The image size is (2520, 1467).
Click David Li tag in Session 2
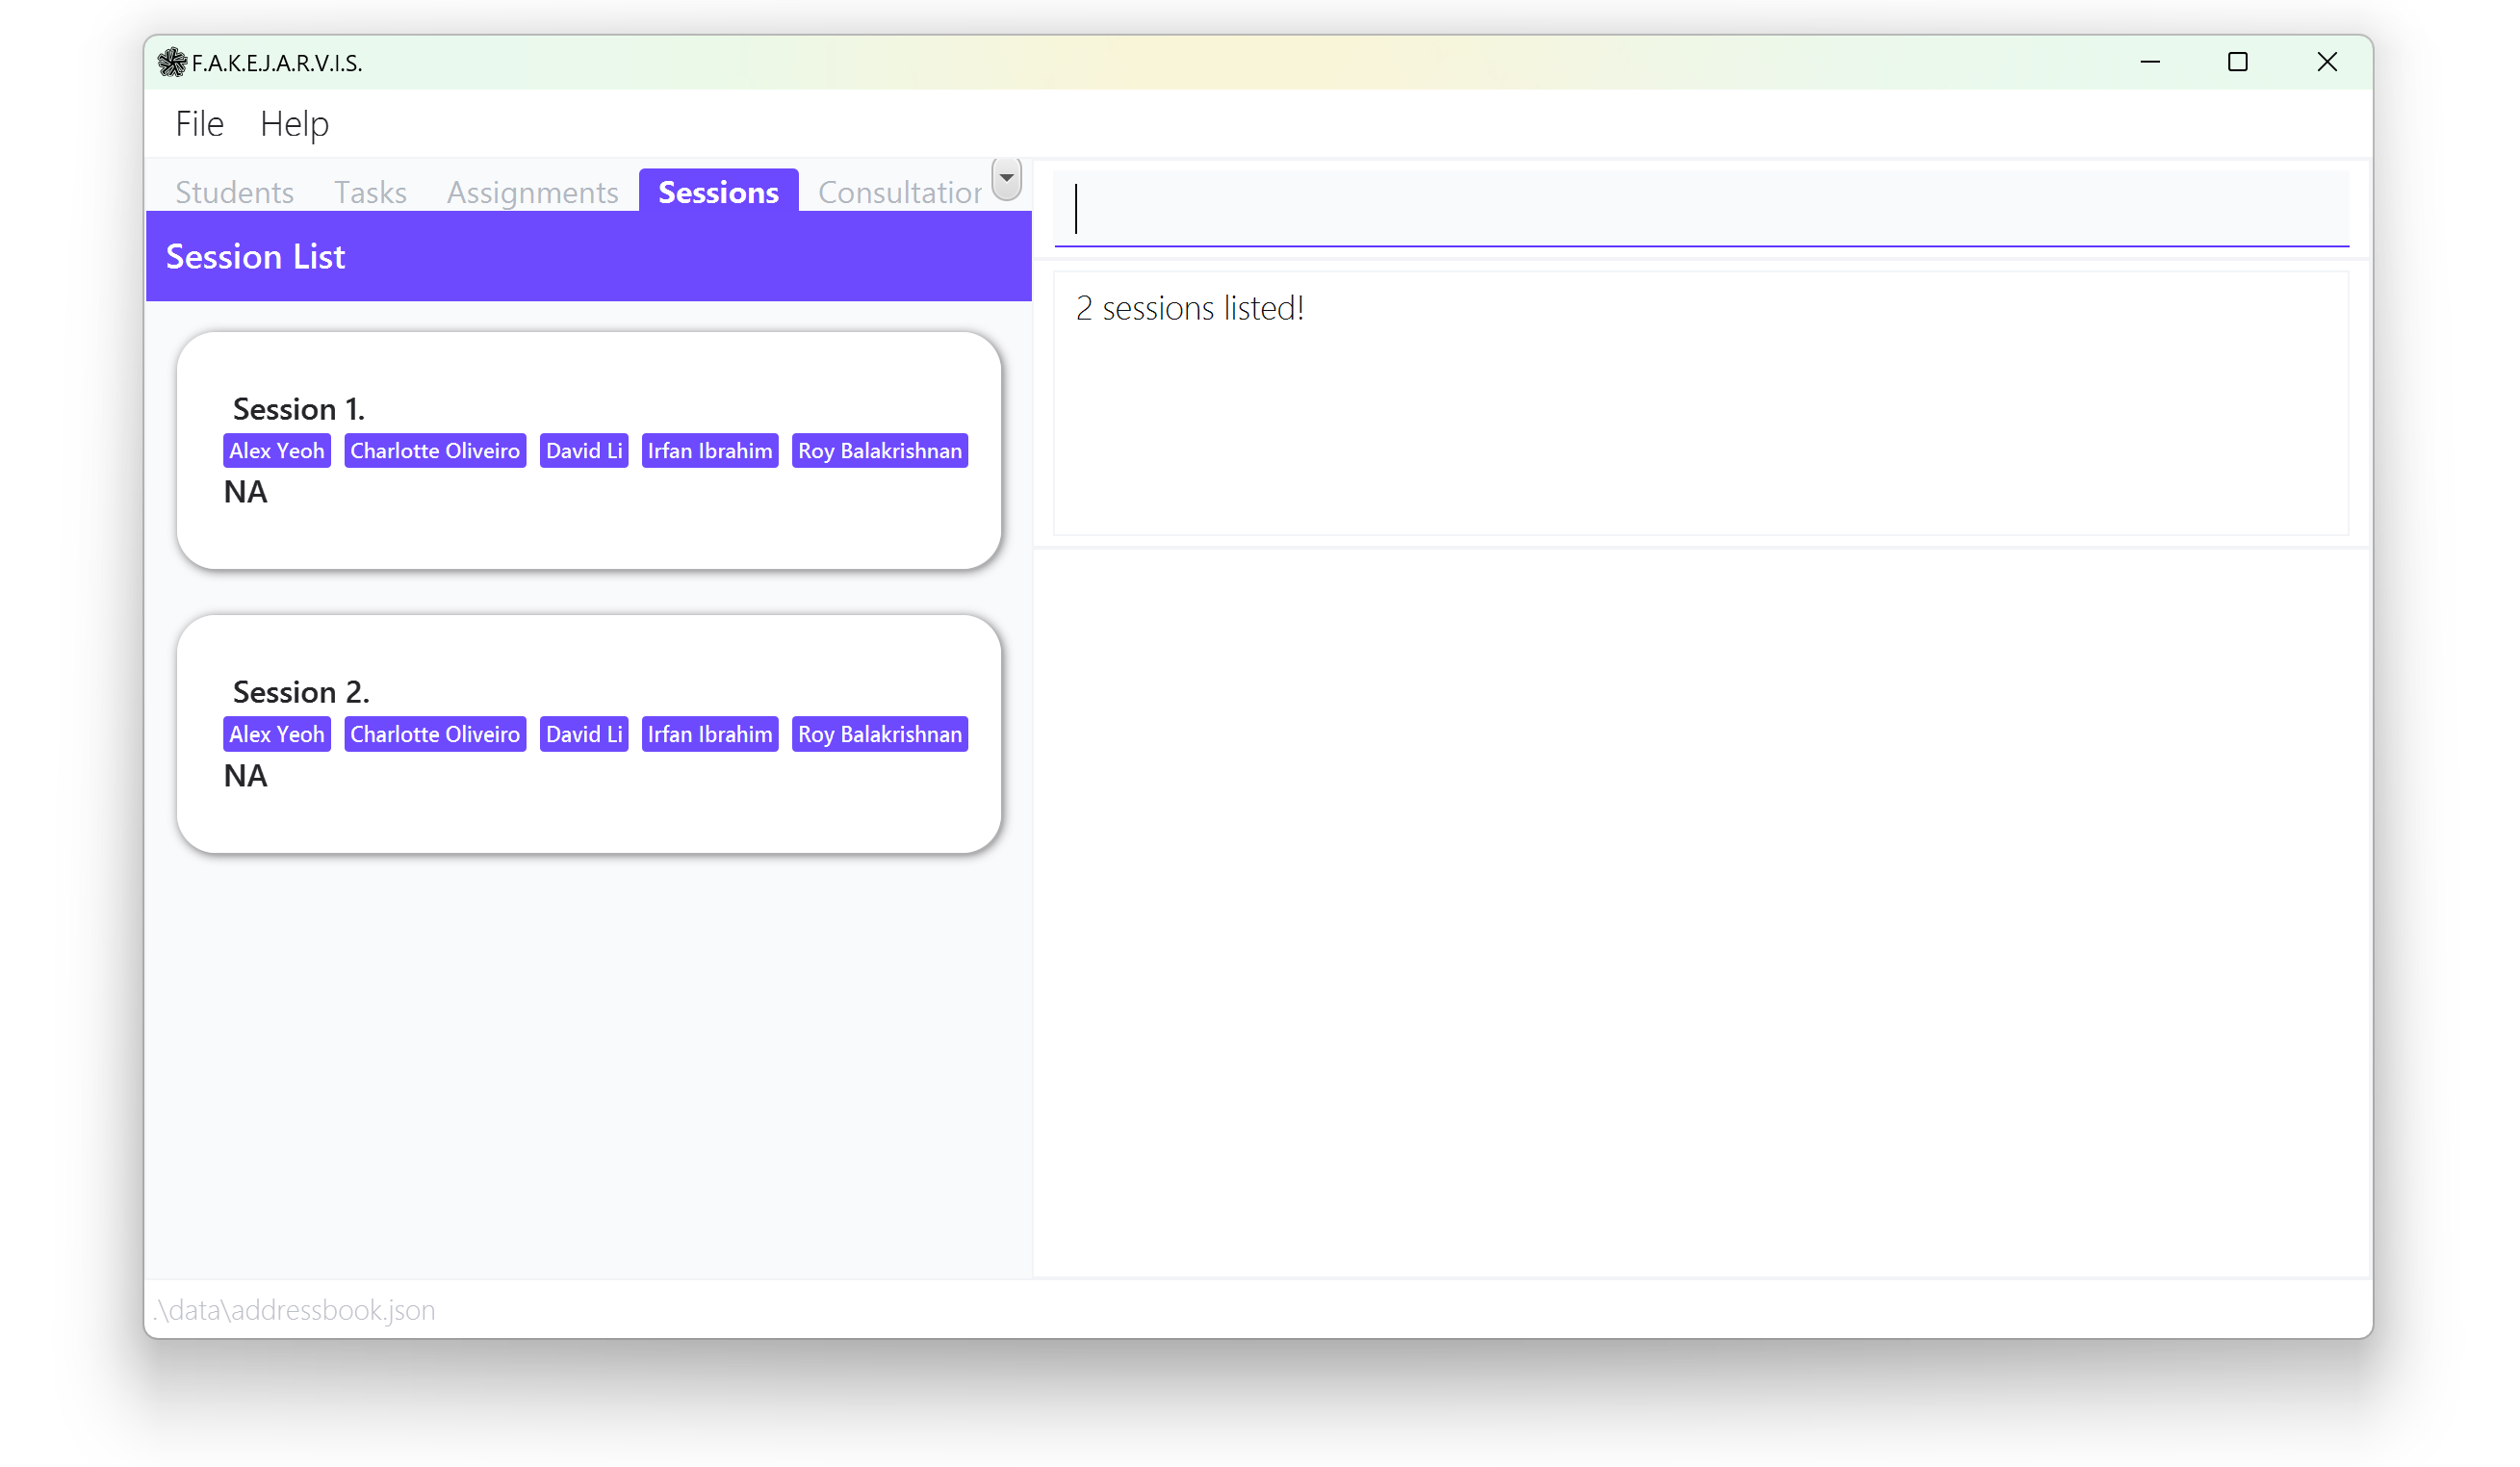[584, 734]
